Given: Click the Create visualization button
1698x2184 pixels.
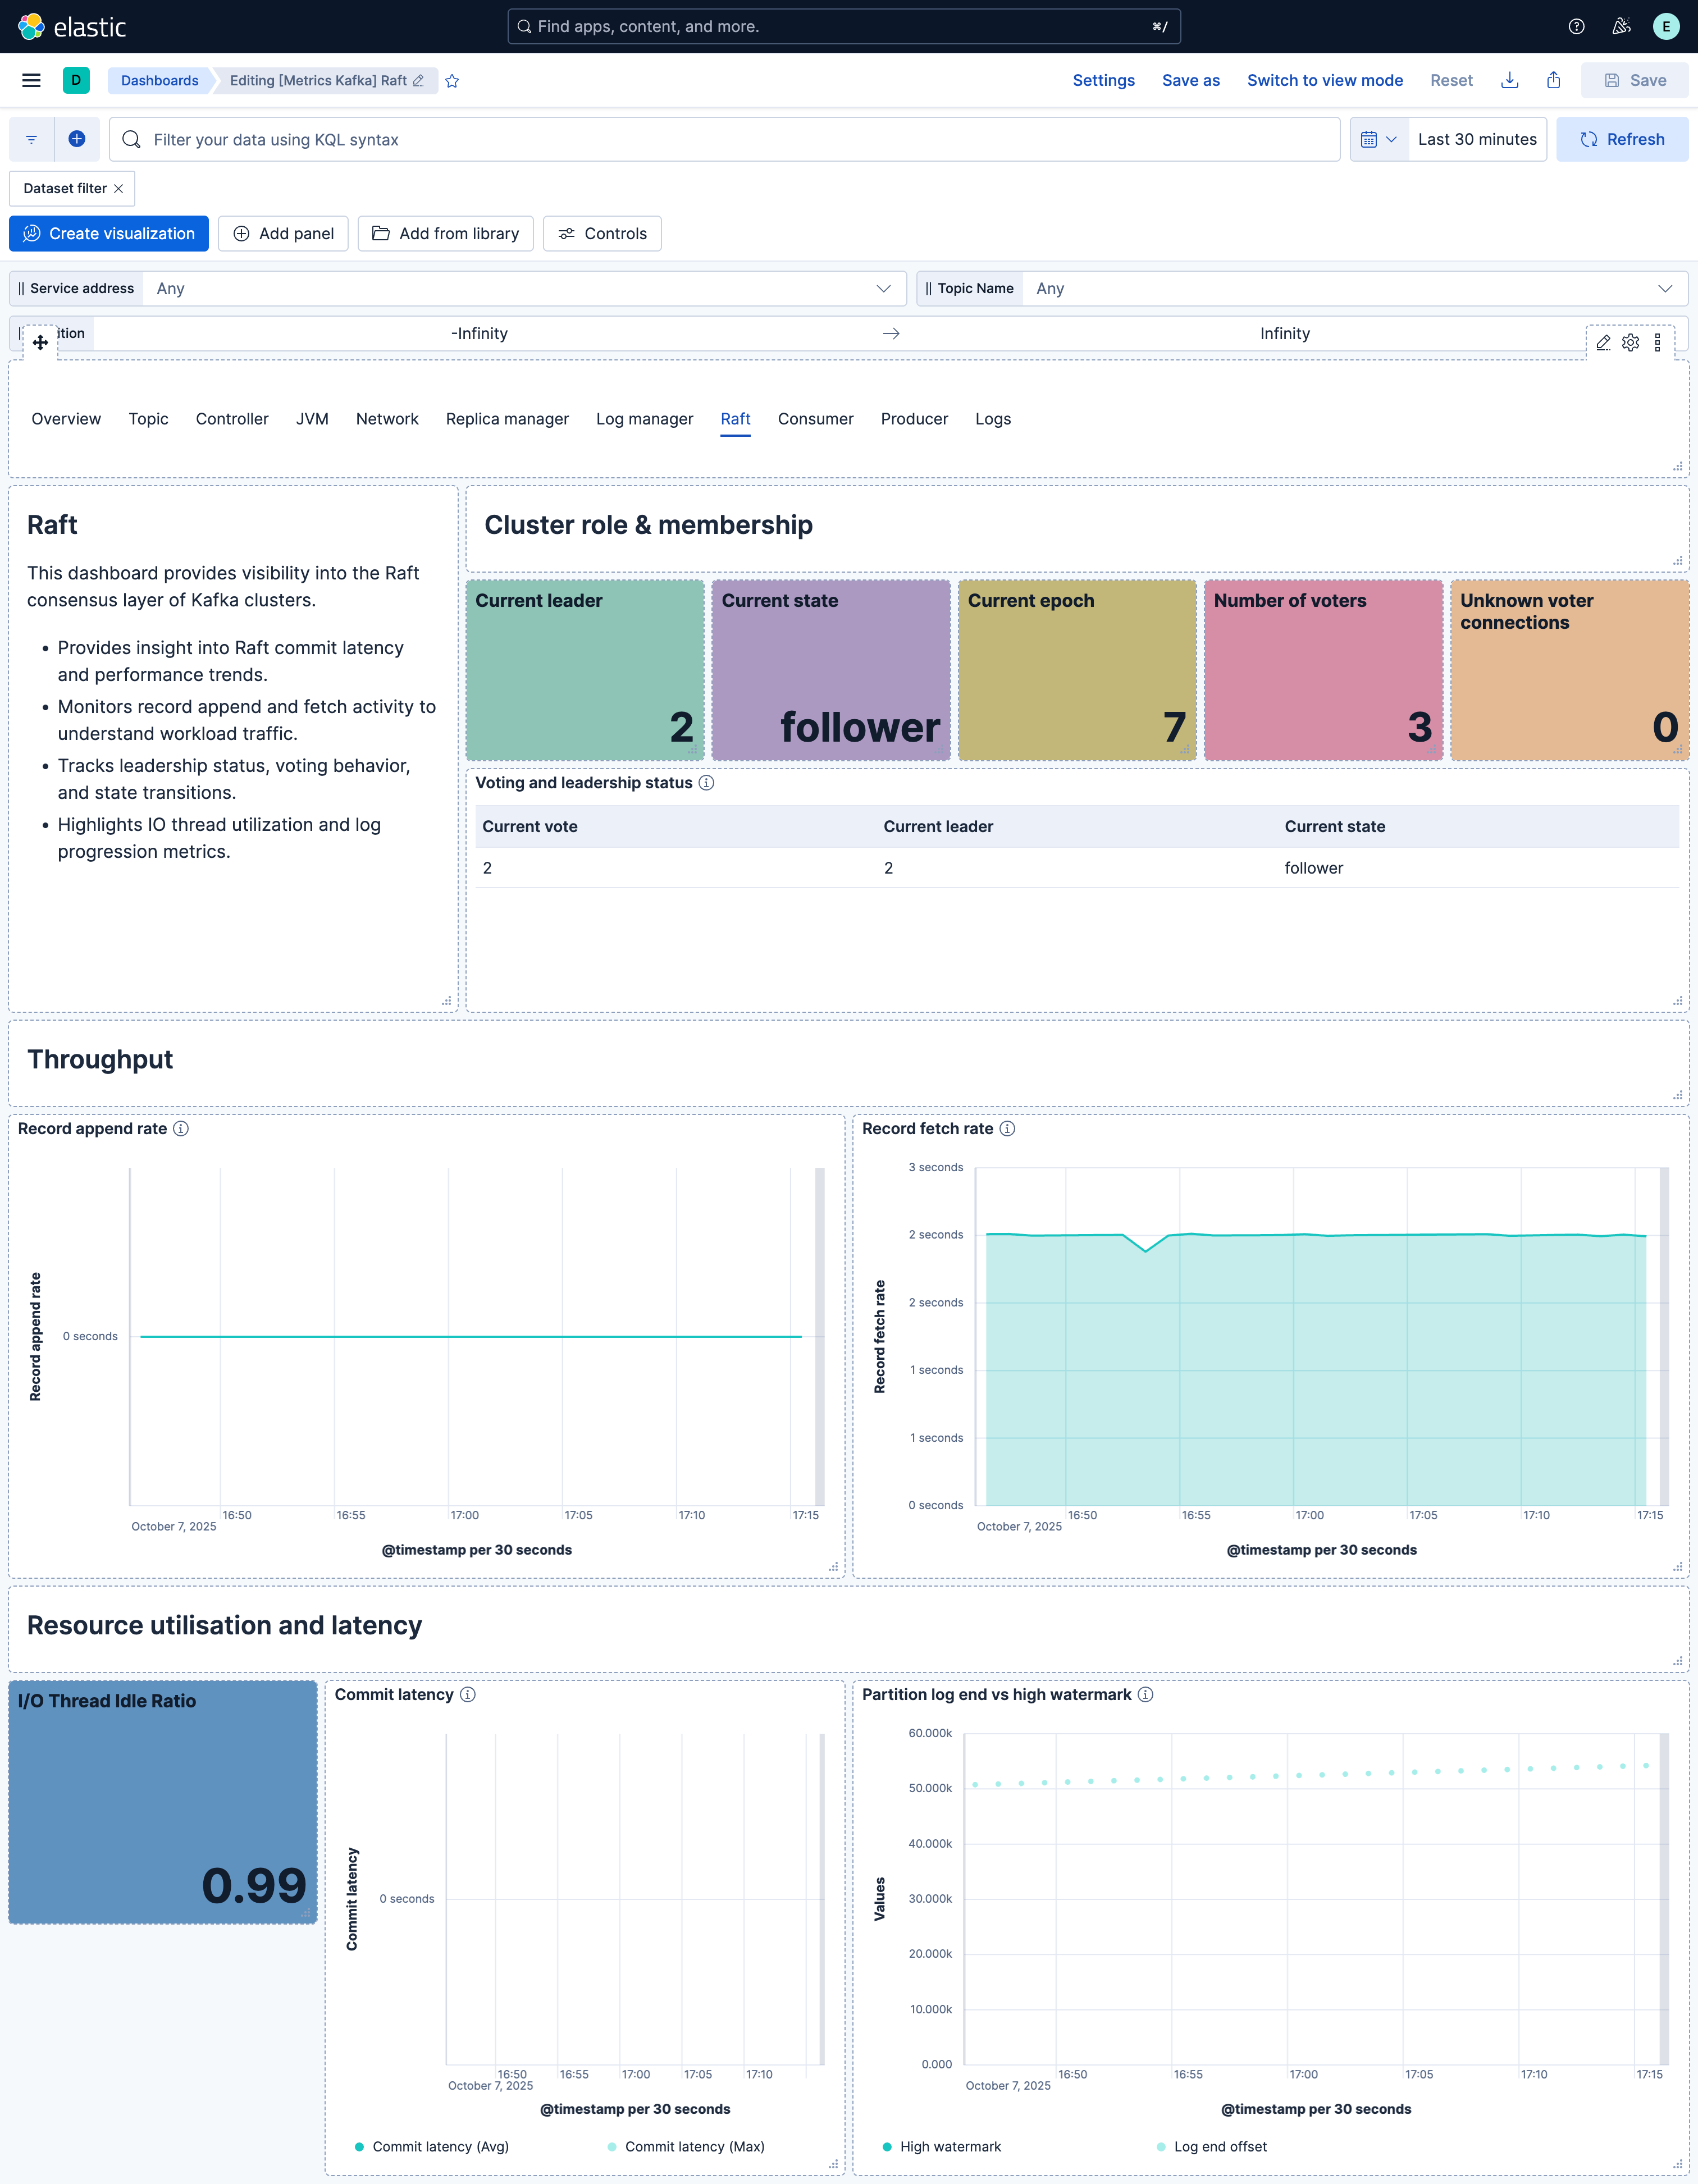Looking at the screenshot, I should [108, 233].
